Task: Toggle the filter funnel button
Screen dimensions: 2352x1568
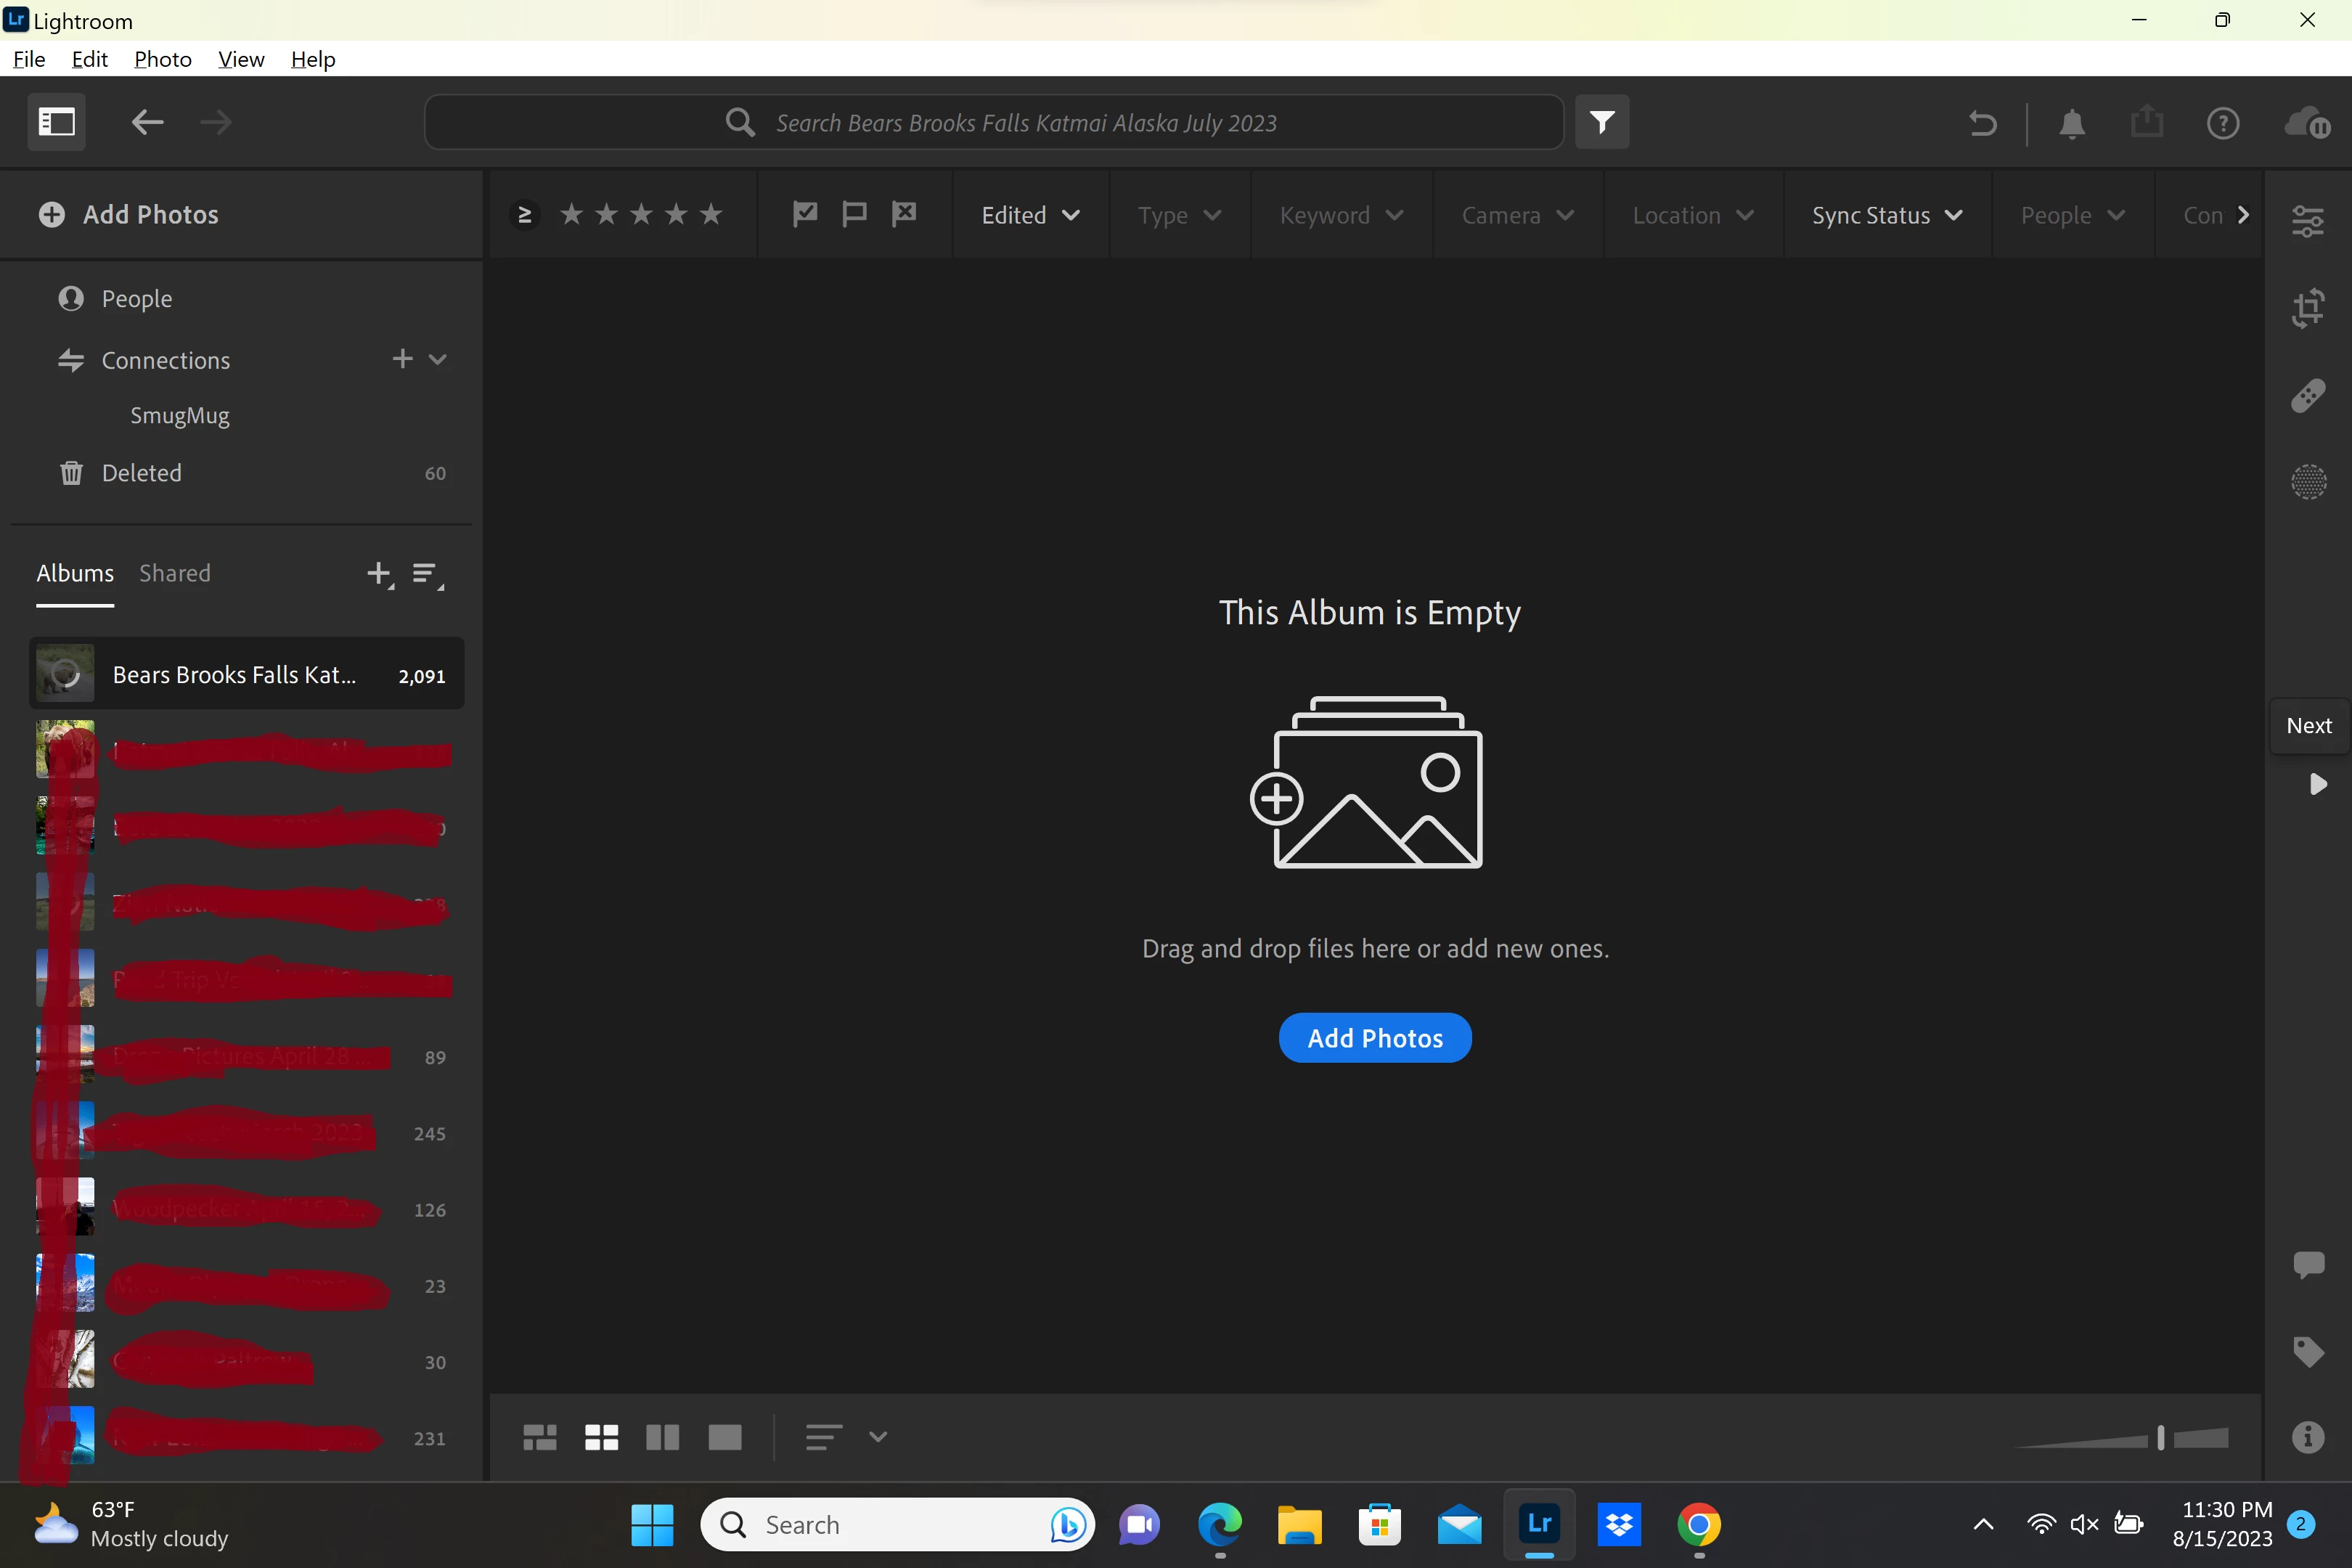Action: (x=1602, y=122)
